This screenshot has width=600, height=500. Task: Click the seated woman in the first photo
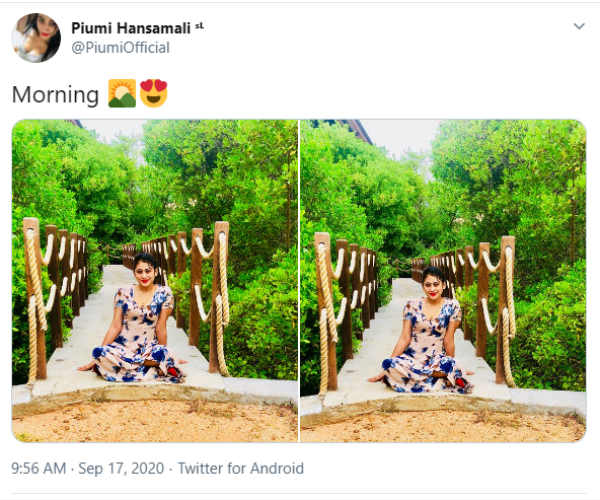coord(134,319)
